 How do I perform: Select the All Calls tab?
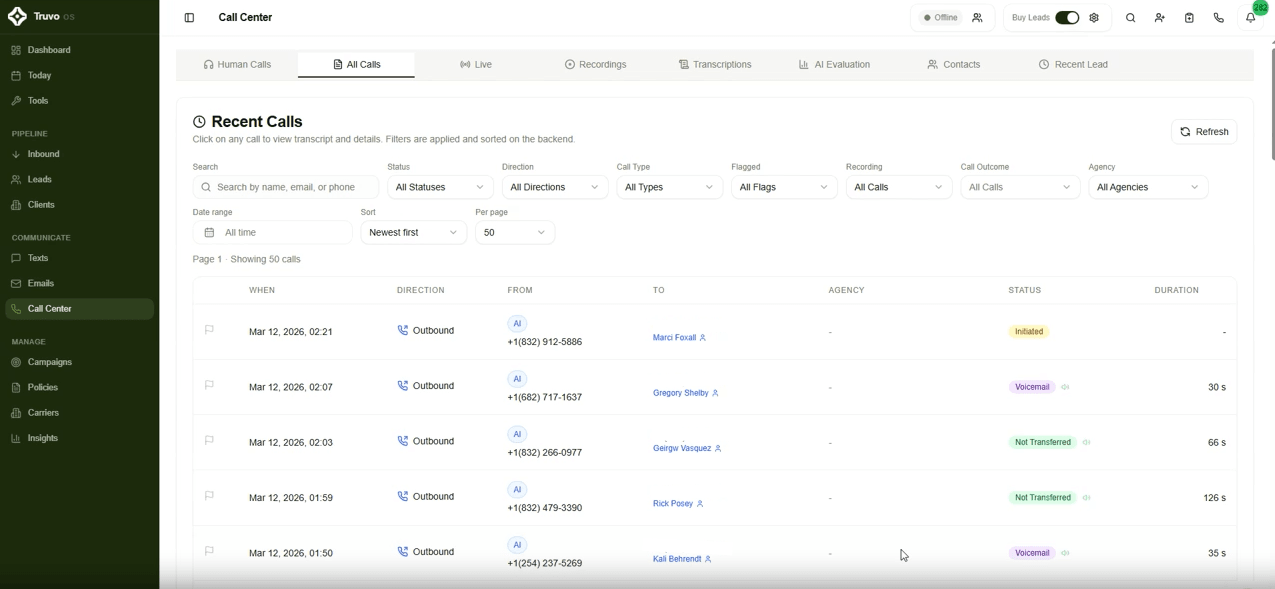356,64
